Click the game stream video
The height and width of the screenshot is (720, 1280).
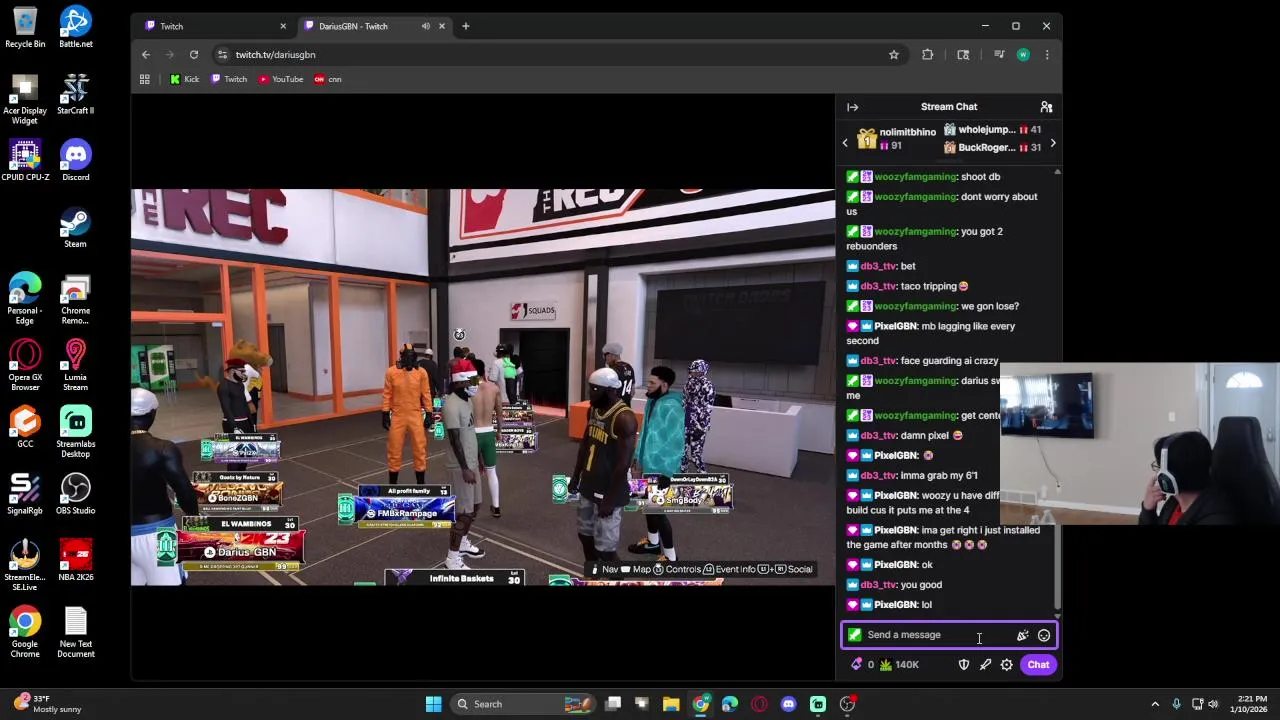point(483,387)
